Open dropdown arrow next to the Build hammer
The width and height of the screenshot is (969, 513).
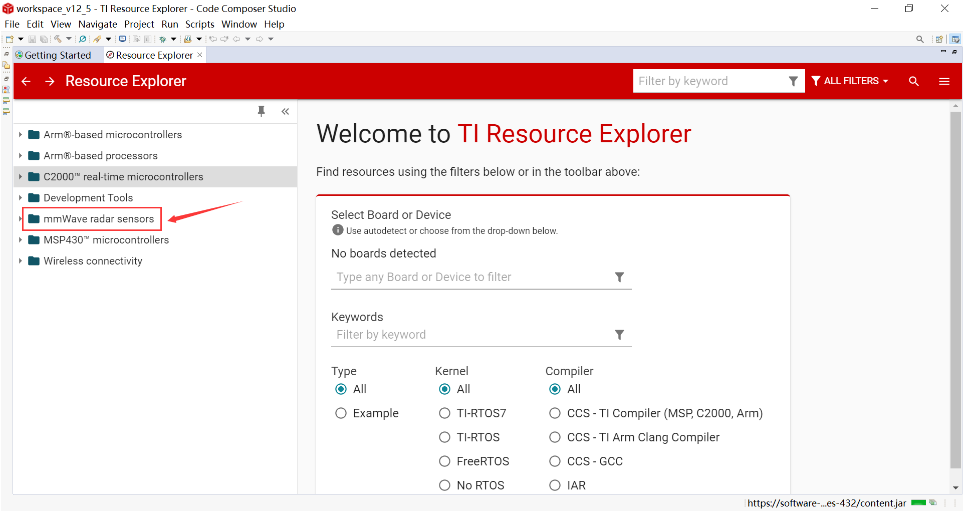[x=69, y=39]
